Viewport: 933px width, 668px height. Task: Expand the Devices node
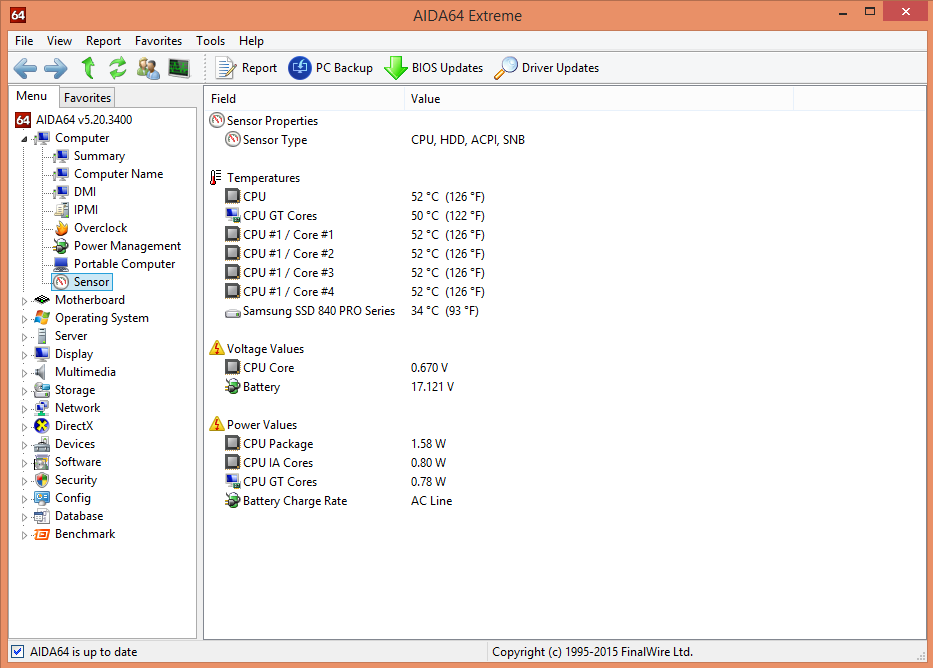pos(24,445)
